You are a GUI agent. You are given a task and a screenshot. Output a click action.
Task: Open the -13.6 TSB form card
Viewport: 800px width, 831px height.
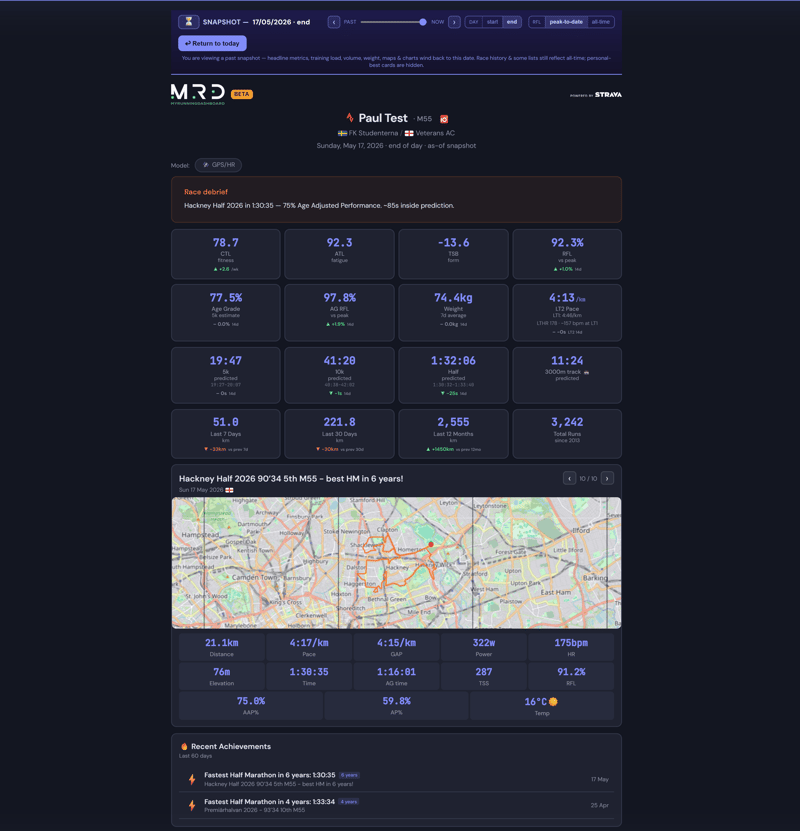coord(454,254)
